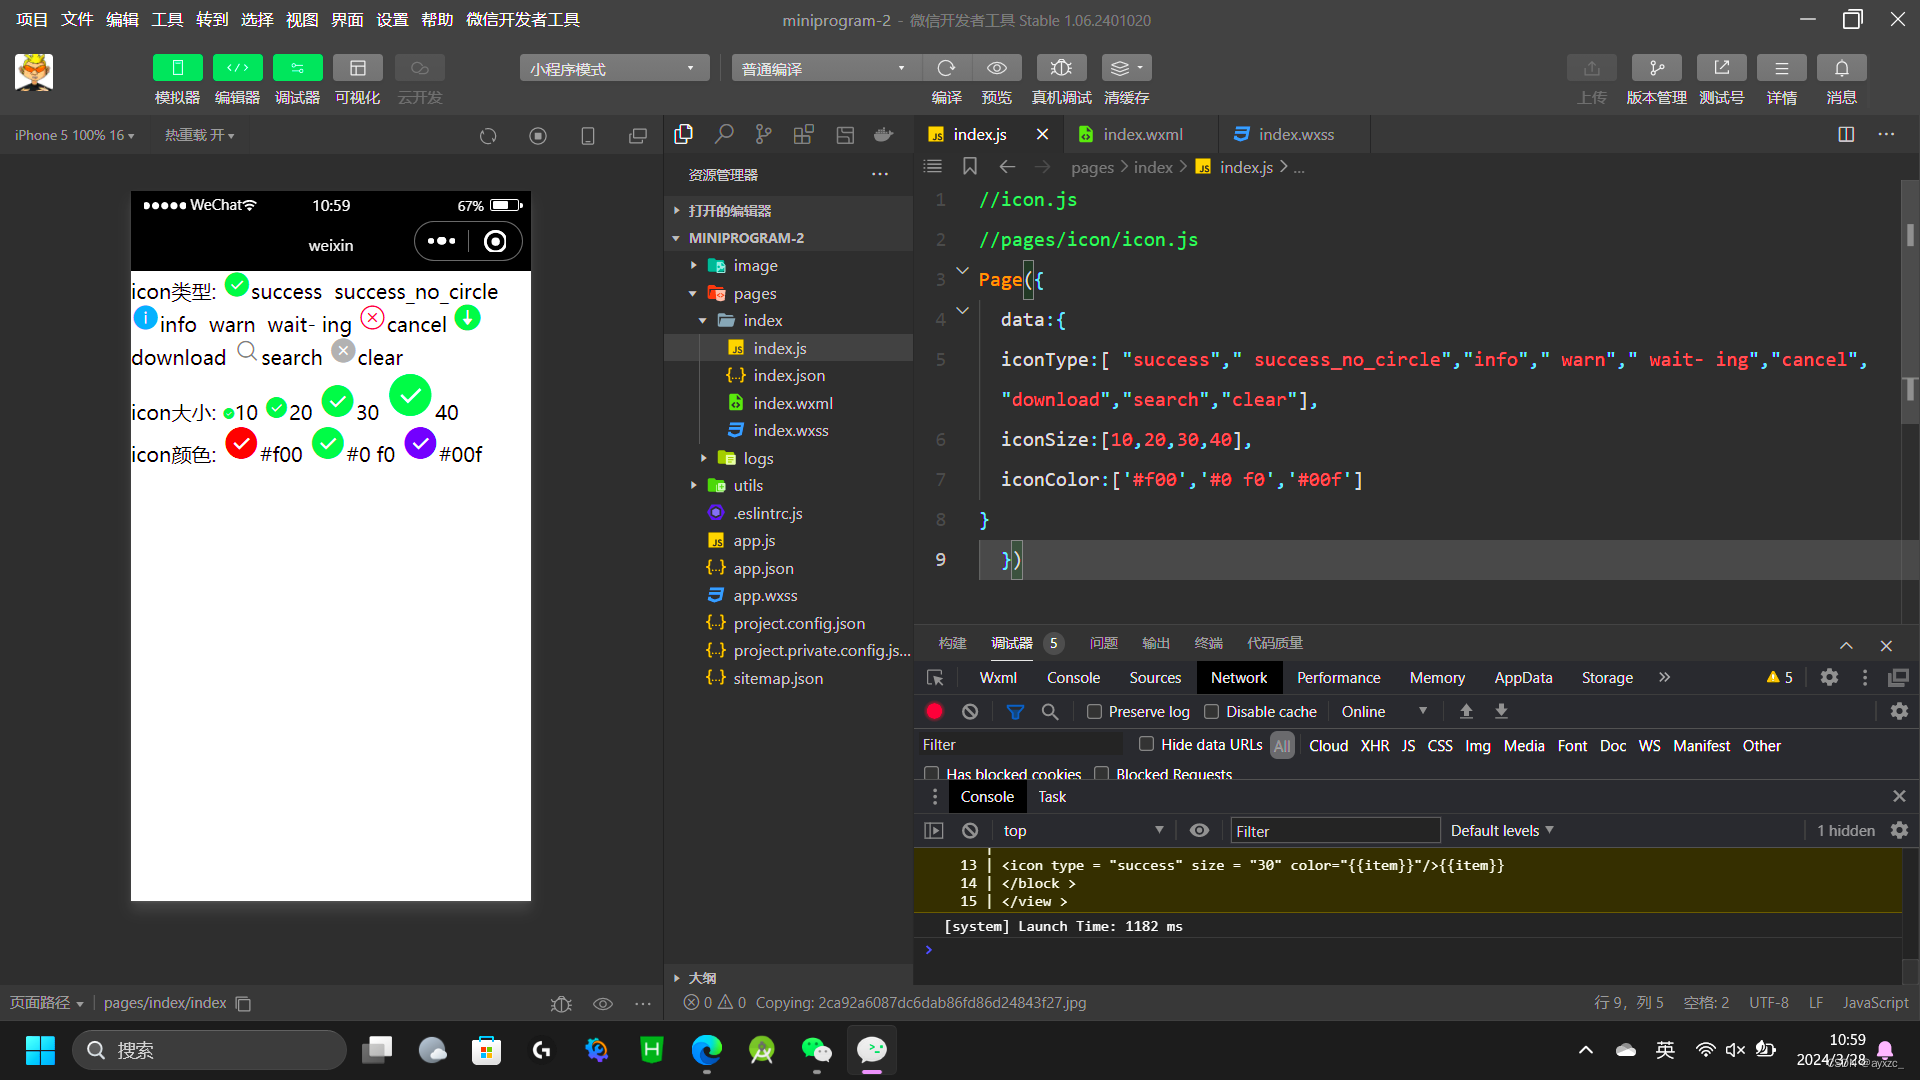This screenshot has width=1920, height=1080.
Task: Switch to the index.wxml editor tab
Action: pyautogui.click(x=1142, y=135)
